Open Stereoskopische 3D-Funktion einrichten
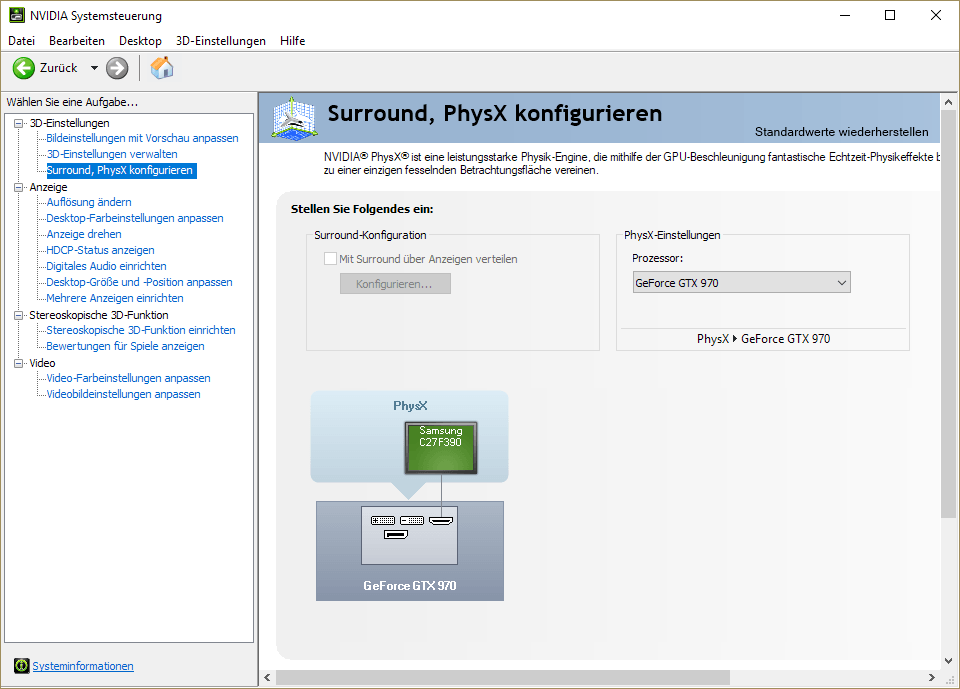960x689 pixels. click(141, 329)
